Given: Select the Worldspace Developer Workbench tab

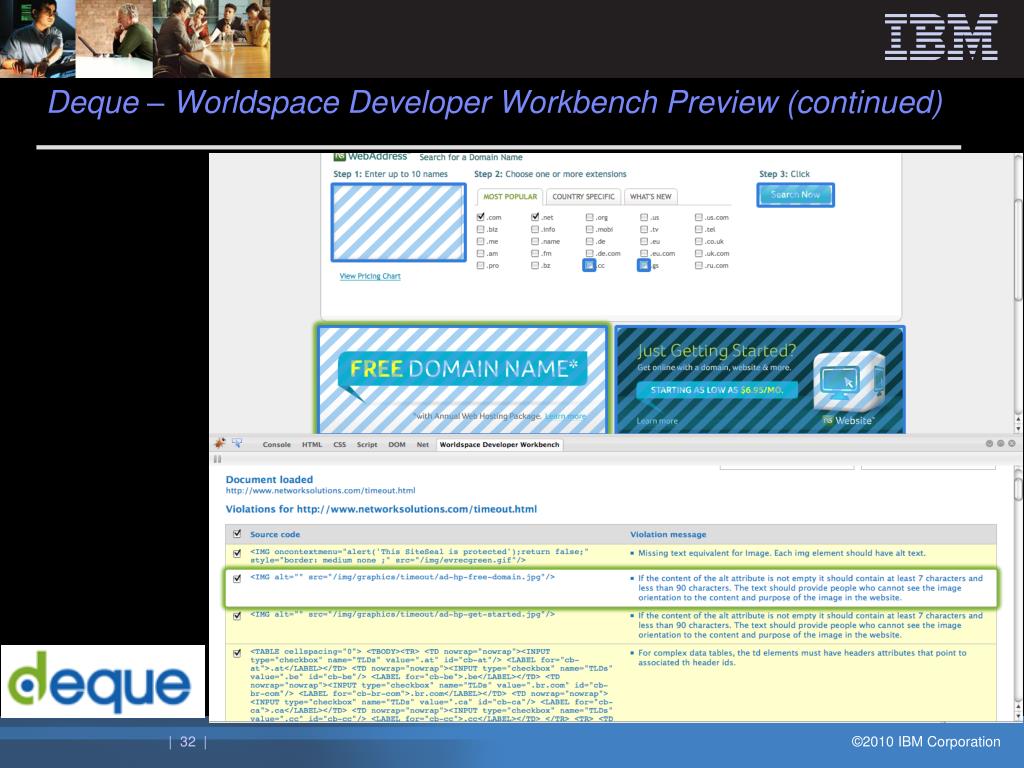Looking at the screenshot, I should click(x=500, y=445).
